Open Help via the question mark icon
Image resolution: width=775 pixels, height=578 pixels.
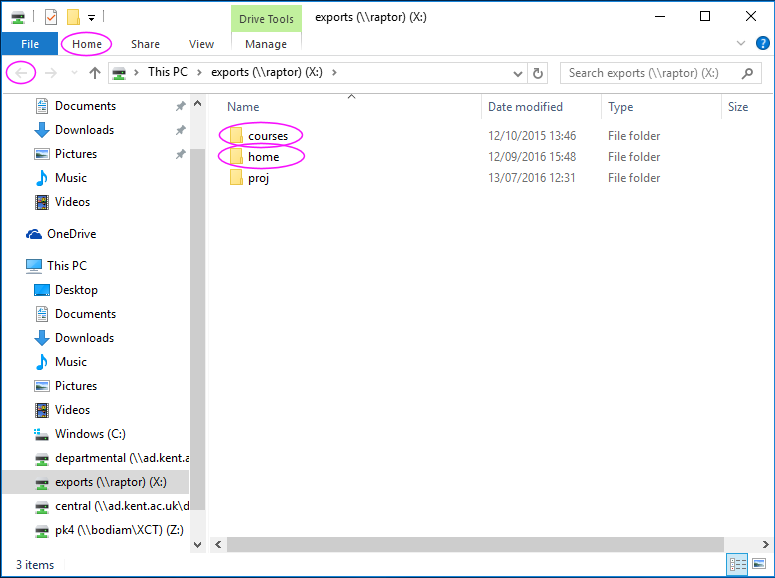(x=763, y=43)
